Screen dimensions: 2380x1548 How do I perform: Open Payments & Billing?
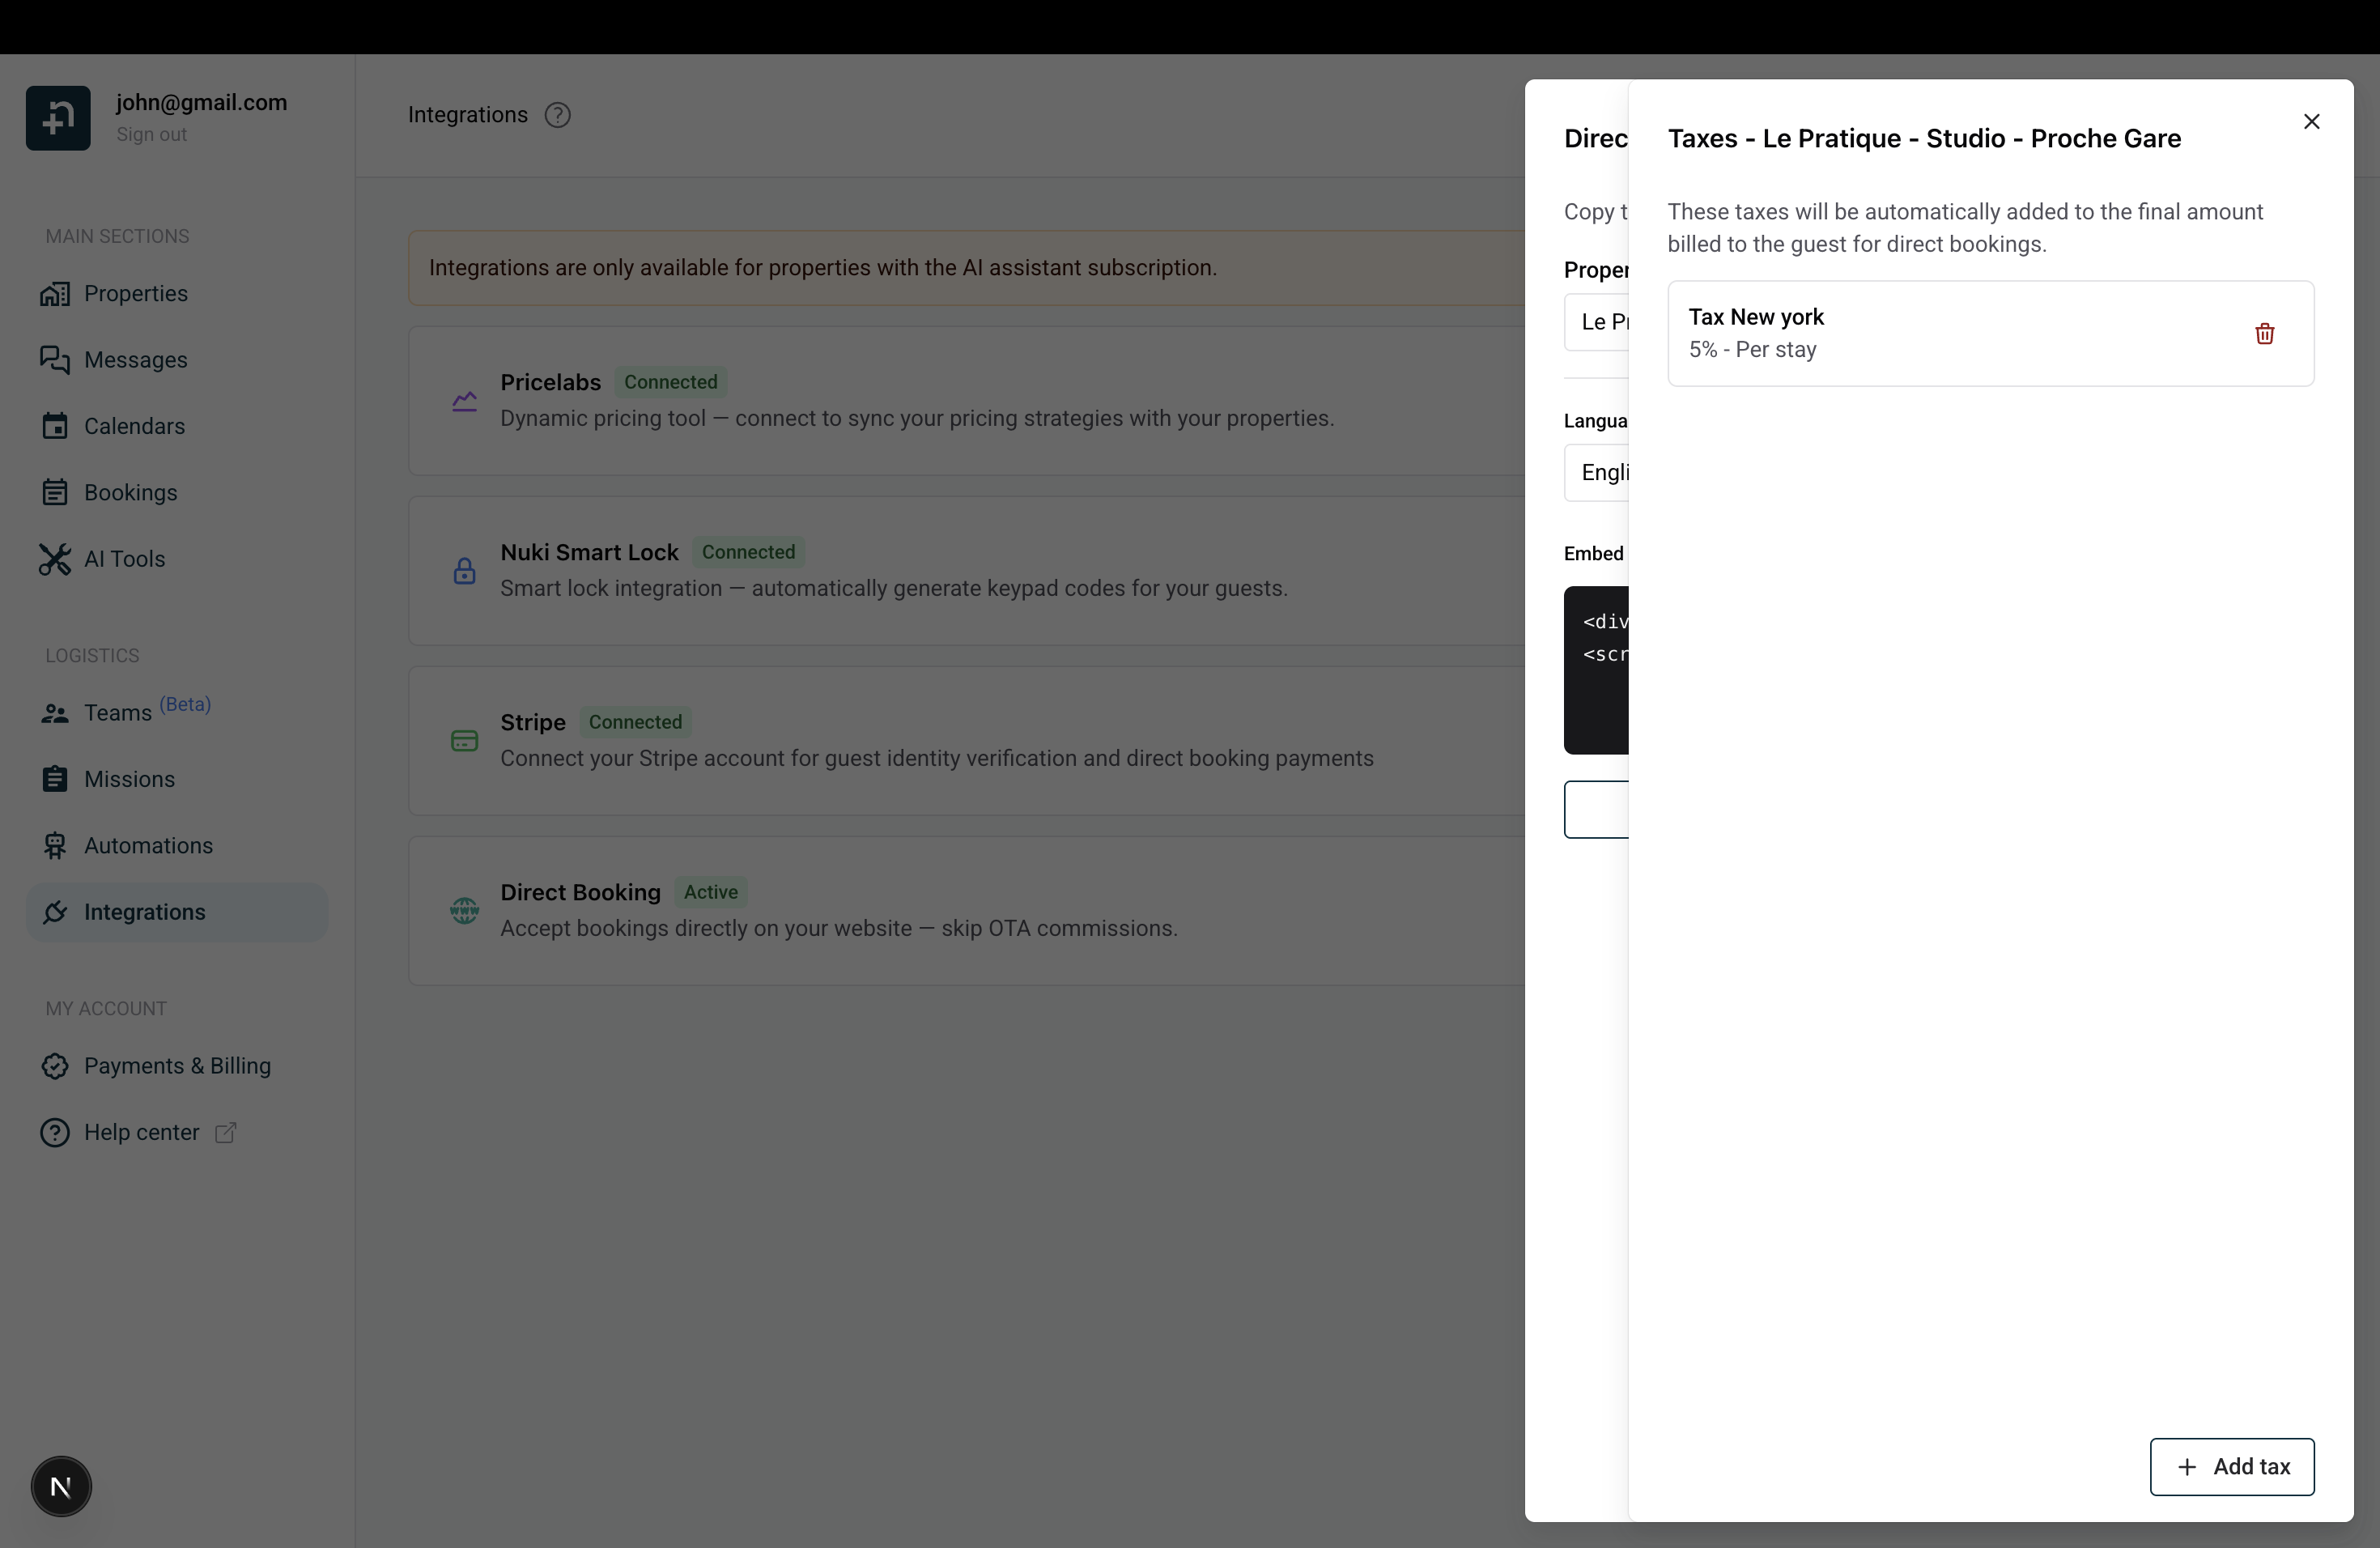tap(177, 1066)
